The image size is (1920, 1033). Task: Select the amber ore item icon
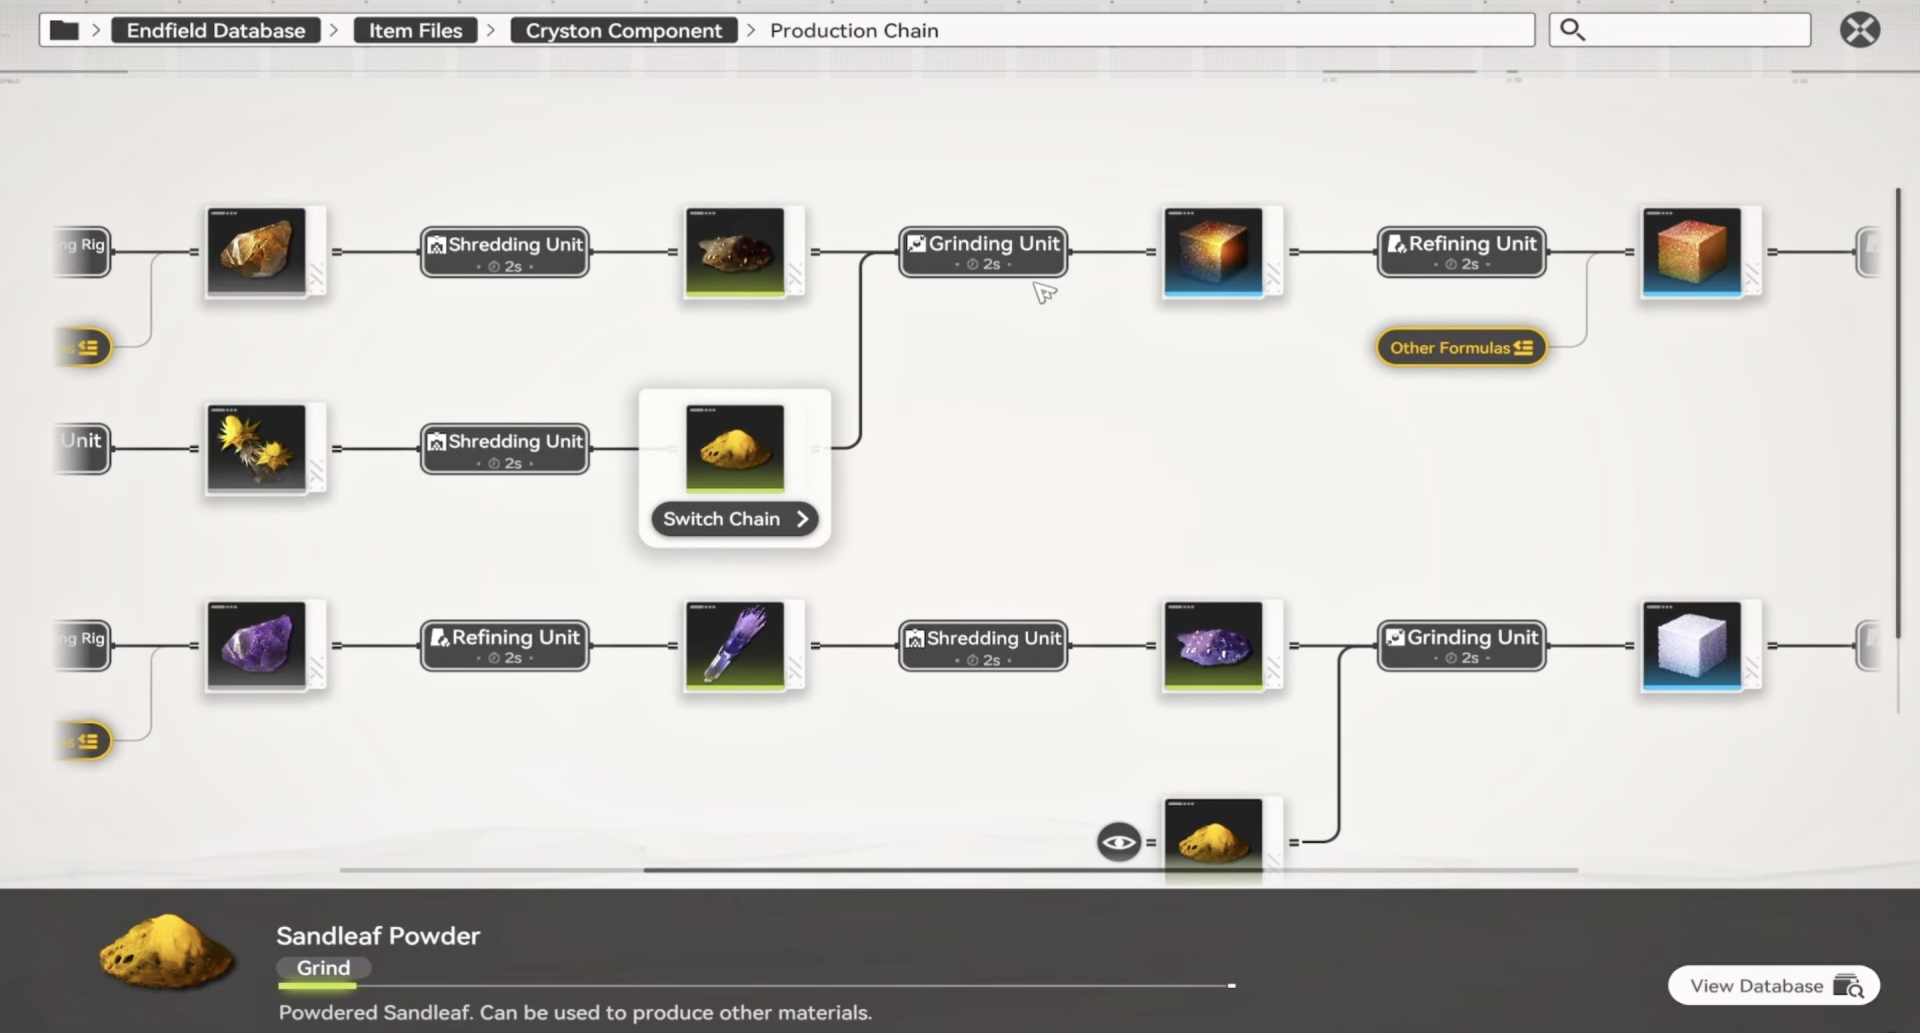tap(256, 251)
